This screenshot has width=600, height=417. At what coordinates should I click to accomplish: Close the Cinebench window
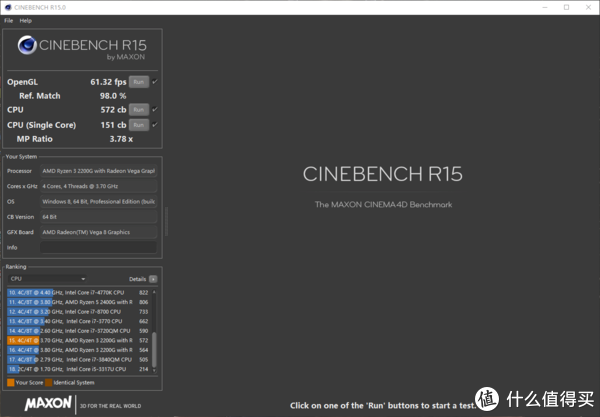coord(589,7)
